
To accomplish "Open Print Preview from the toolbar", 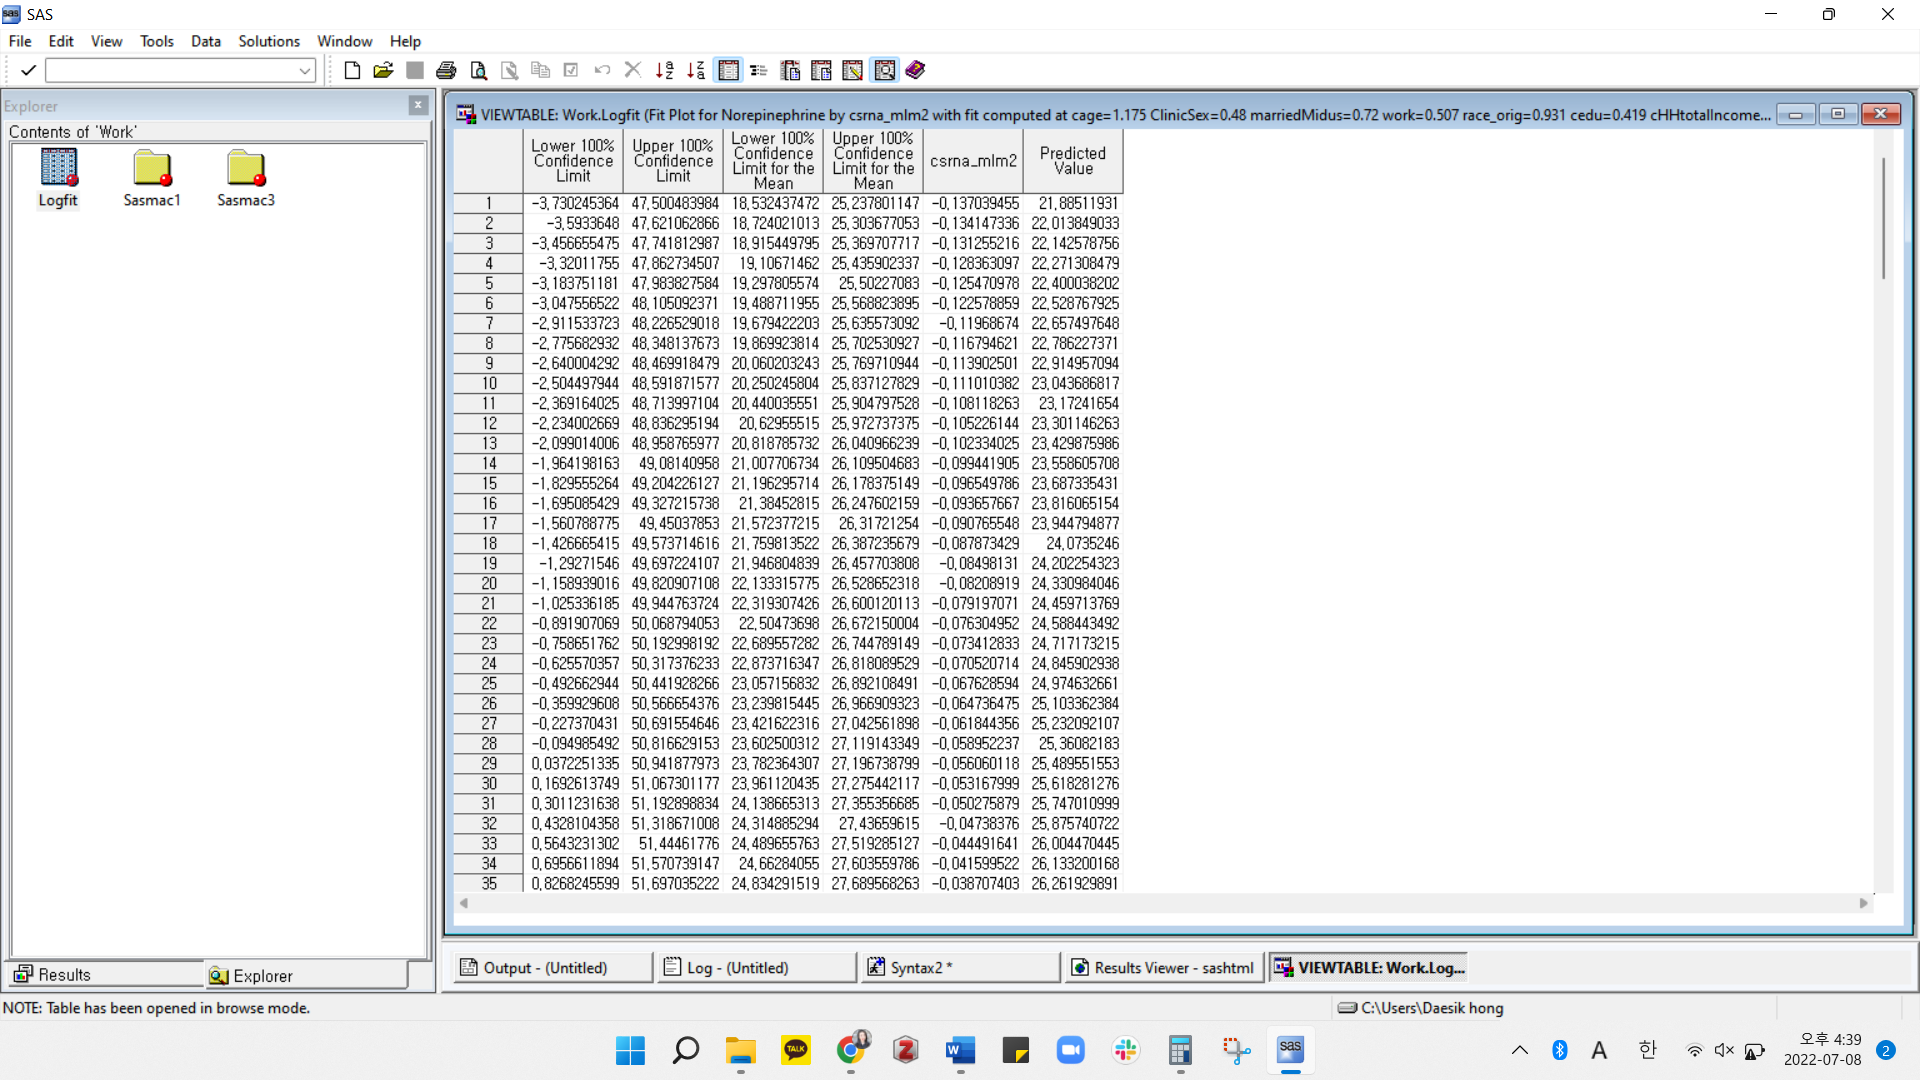I will point(478,70).
